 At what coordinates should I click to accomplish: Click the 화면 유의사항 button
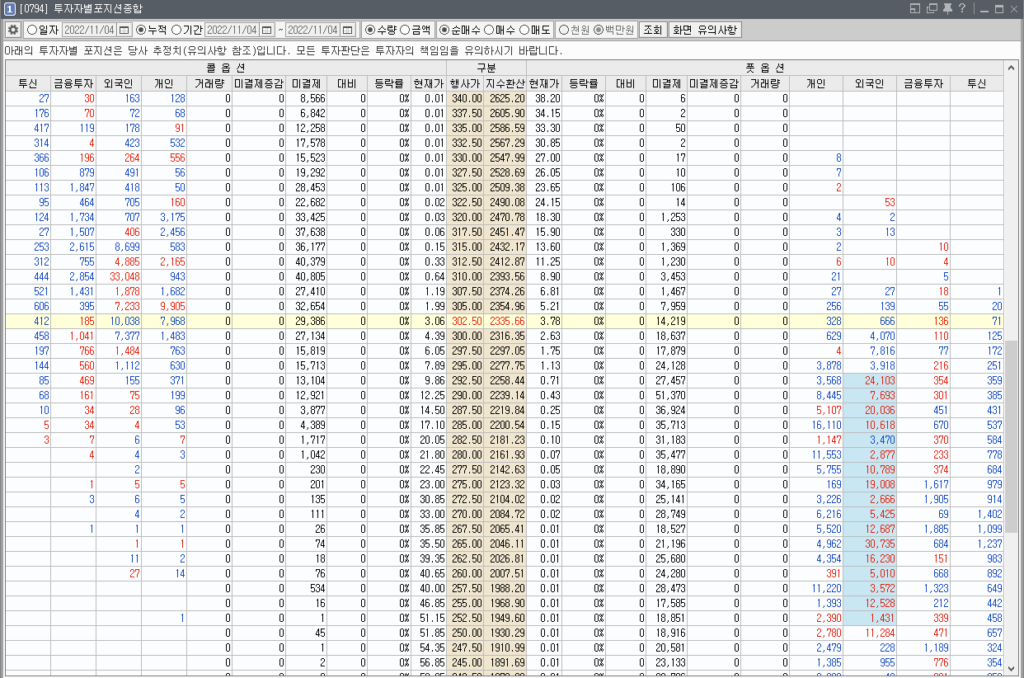click(x=704, y=30)
